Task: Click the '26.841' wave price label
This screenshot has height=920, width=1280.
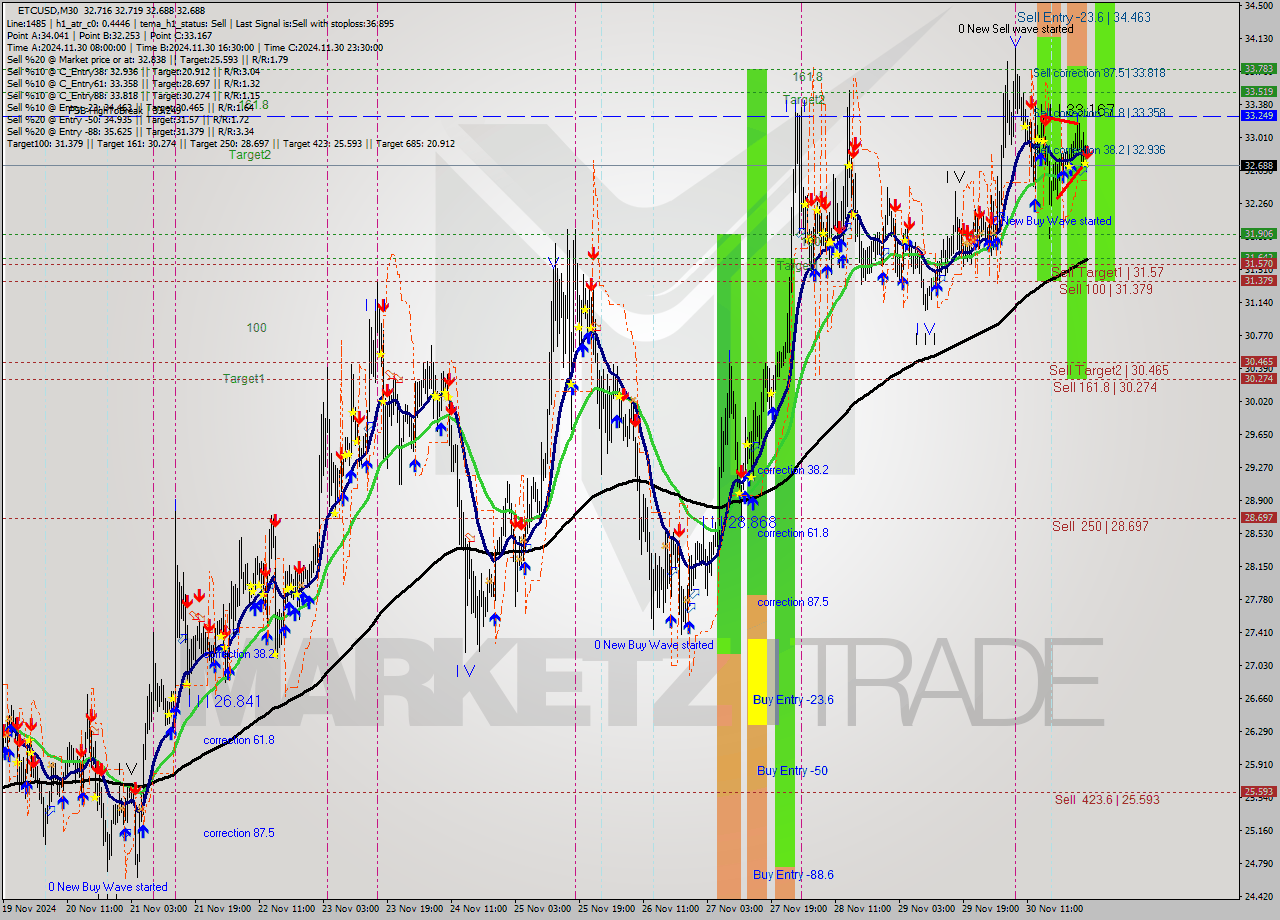Action: [236, 702]
